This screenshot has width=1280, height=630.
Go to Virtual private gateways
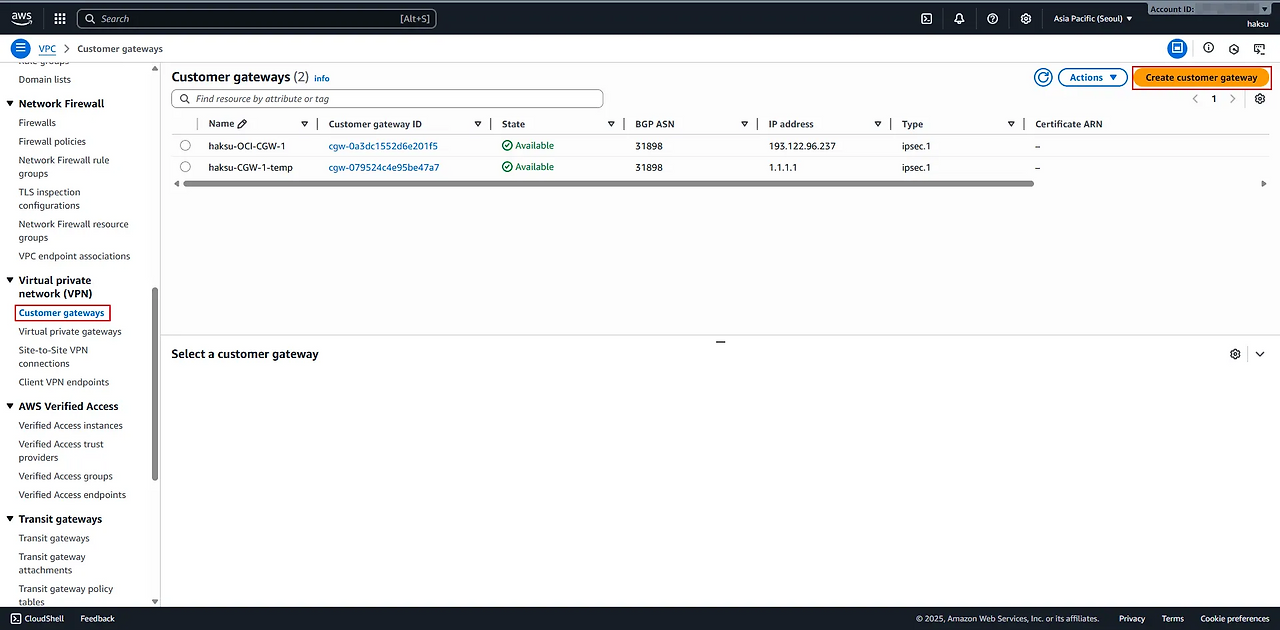(70, 331)
